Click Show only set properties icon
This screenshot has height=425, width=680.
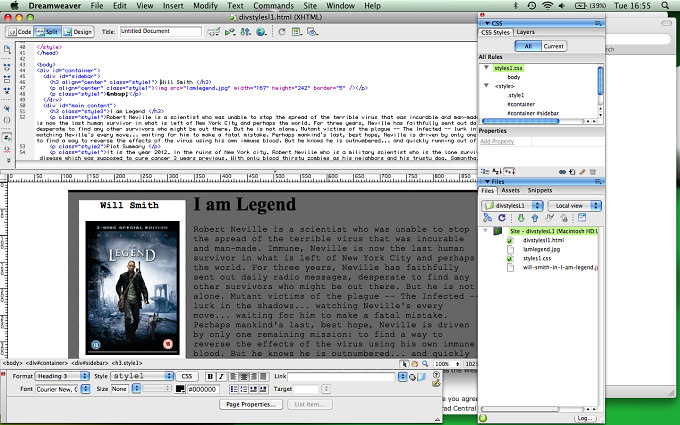coord(510,172)
